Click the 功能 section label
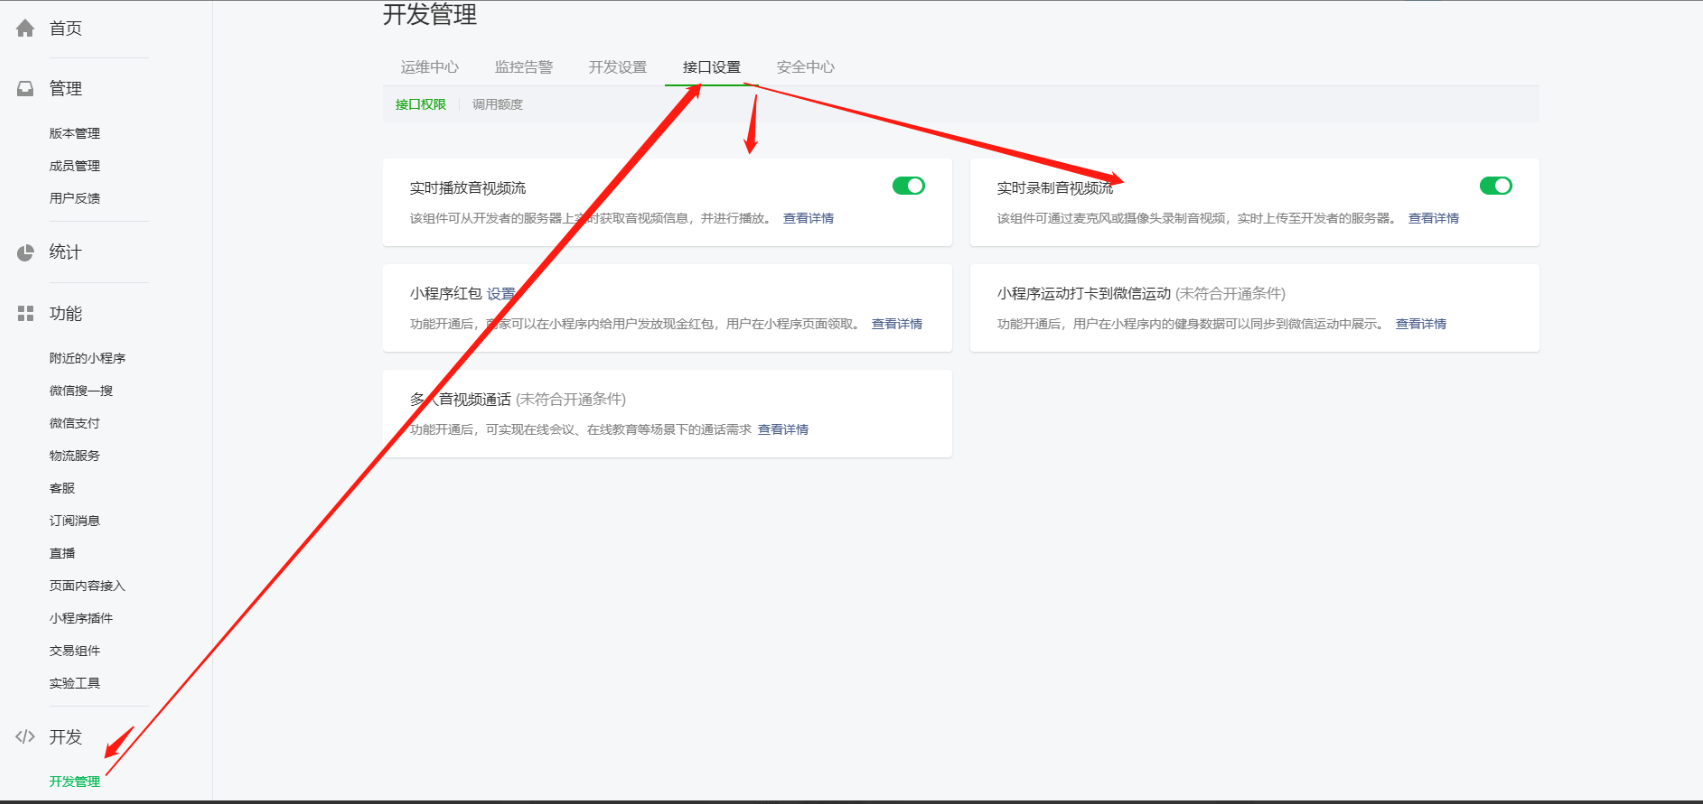1703x804 pixels. [66, 313]
